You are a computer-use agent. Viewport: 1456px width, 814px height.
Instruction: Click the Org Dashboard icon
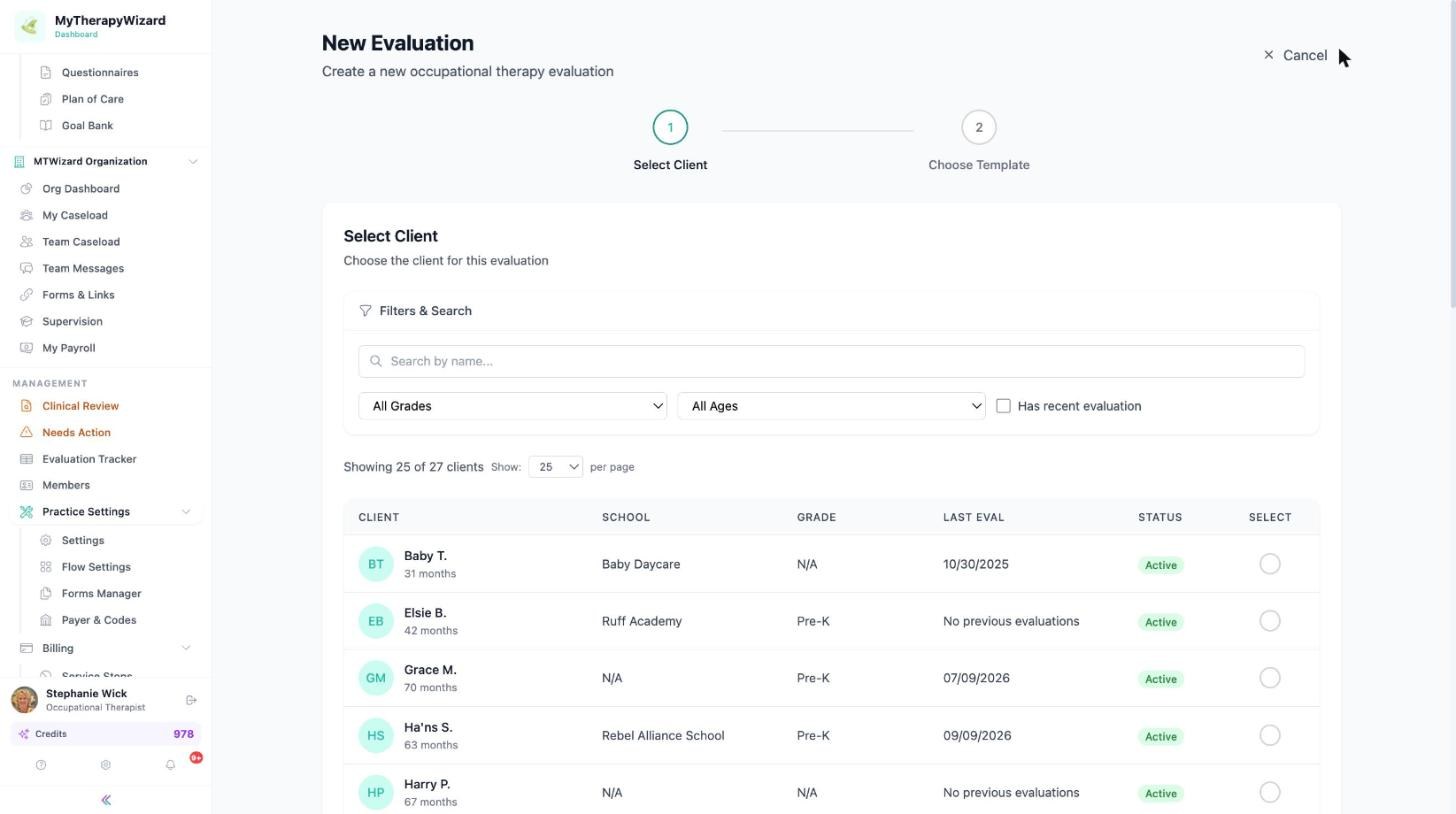tap(26, 189)
